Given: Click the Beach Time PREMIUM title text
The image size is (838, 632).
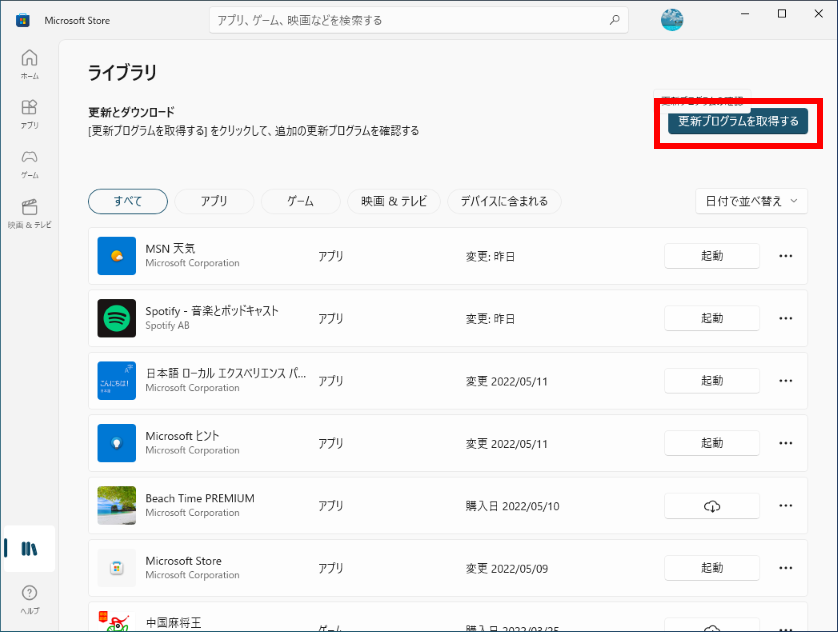Looking at the screenshot, I should click(x=200, y=498).
